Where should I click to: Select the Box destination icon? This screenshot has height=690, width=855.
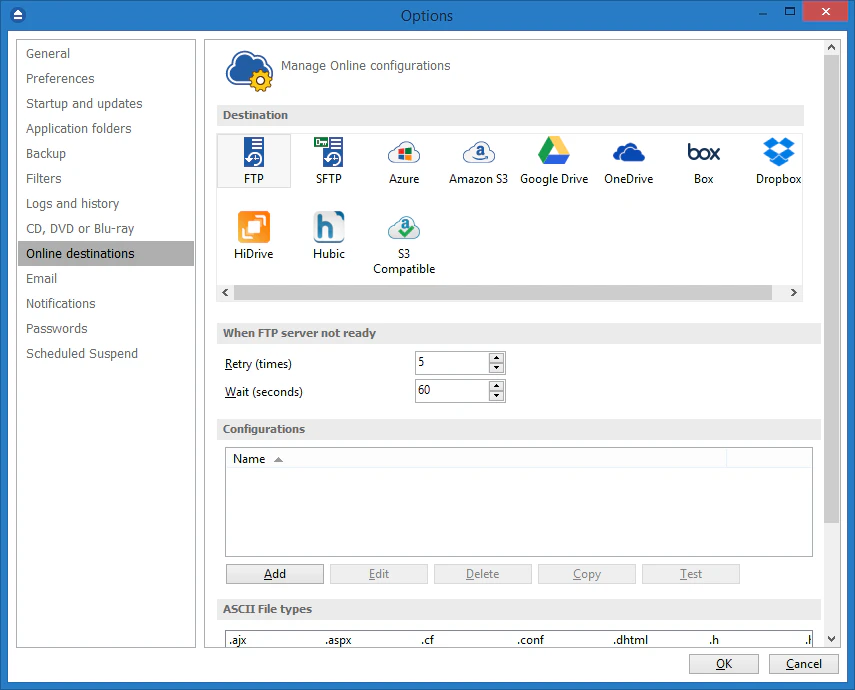click(704, 160)
